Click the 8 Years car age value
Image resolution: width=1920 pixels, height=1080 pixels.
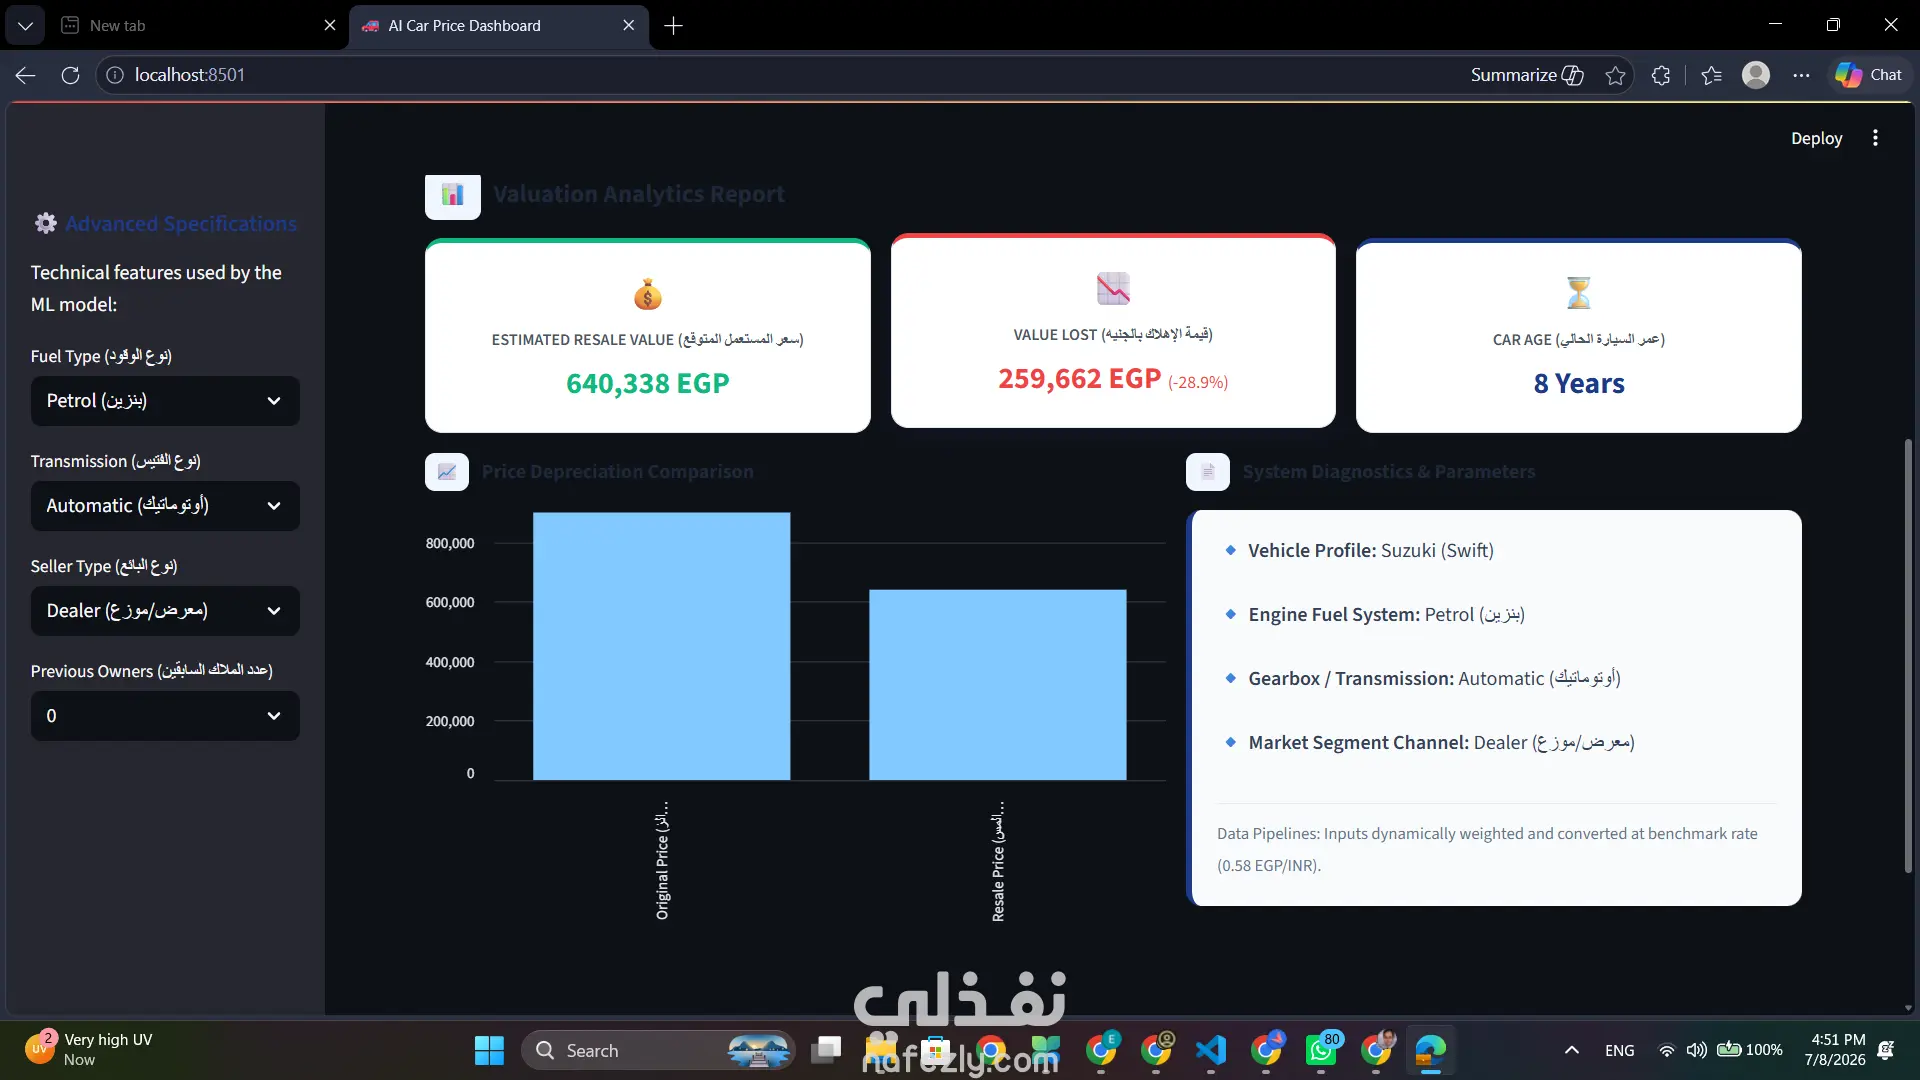coord(1579,383)
